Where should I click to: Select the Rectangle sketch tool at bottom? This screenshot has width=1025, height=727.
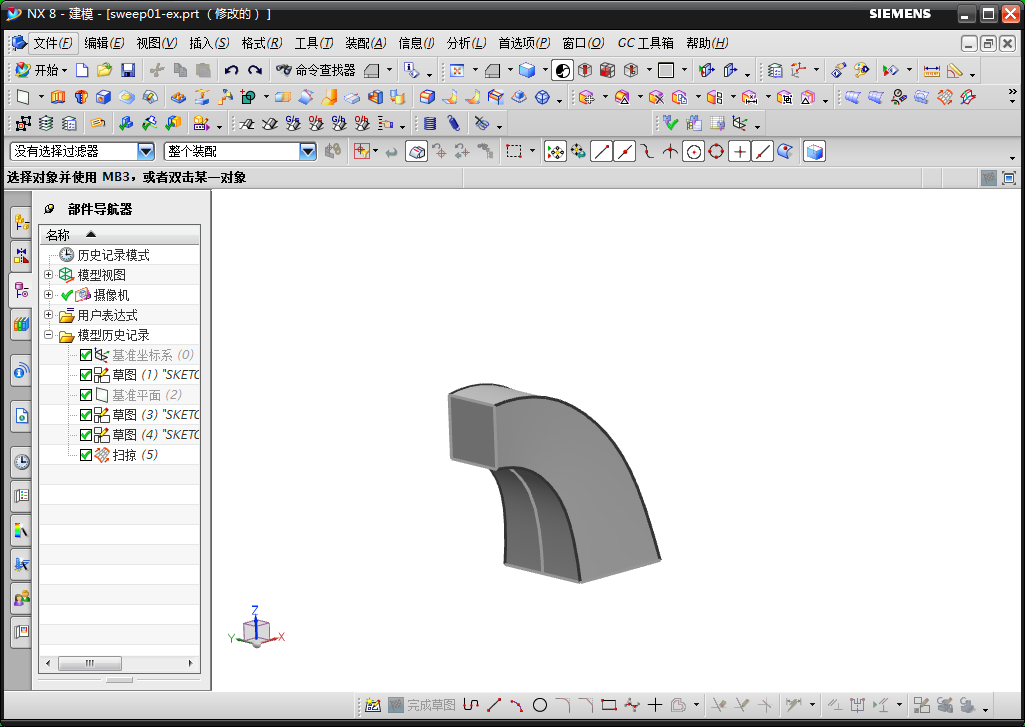[x=609, y=705]
